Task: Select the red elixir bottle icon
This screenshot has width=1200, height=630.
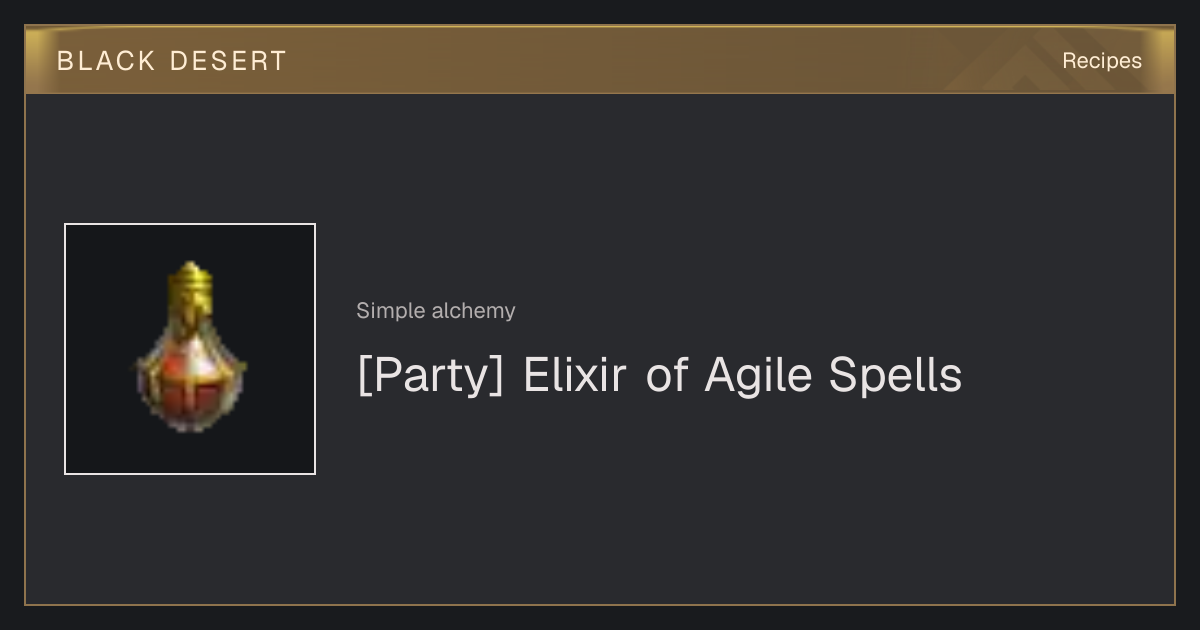Action: (190, 348)
